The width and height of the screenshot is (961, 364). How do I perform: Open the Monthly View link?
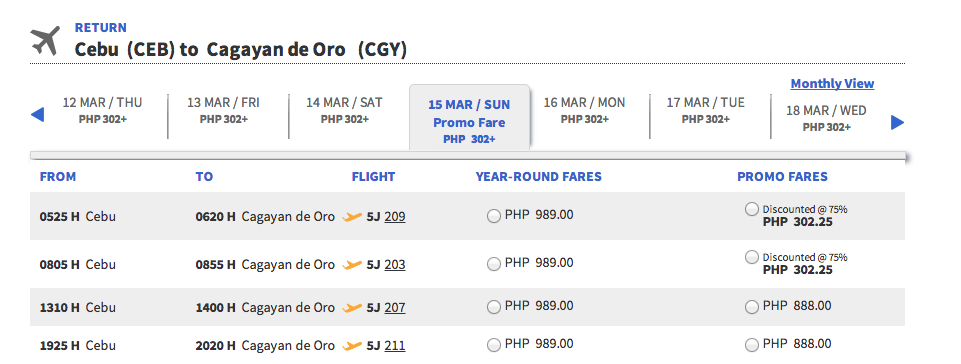pyautogui.click(x=832, y=83)
